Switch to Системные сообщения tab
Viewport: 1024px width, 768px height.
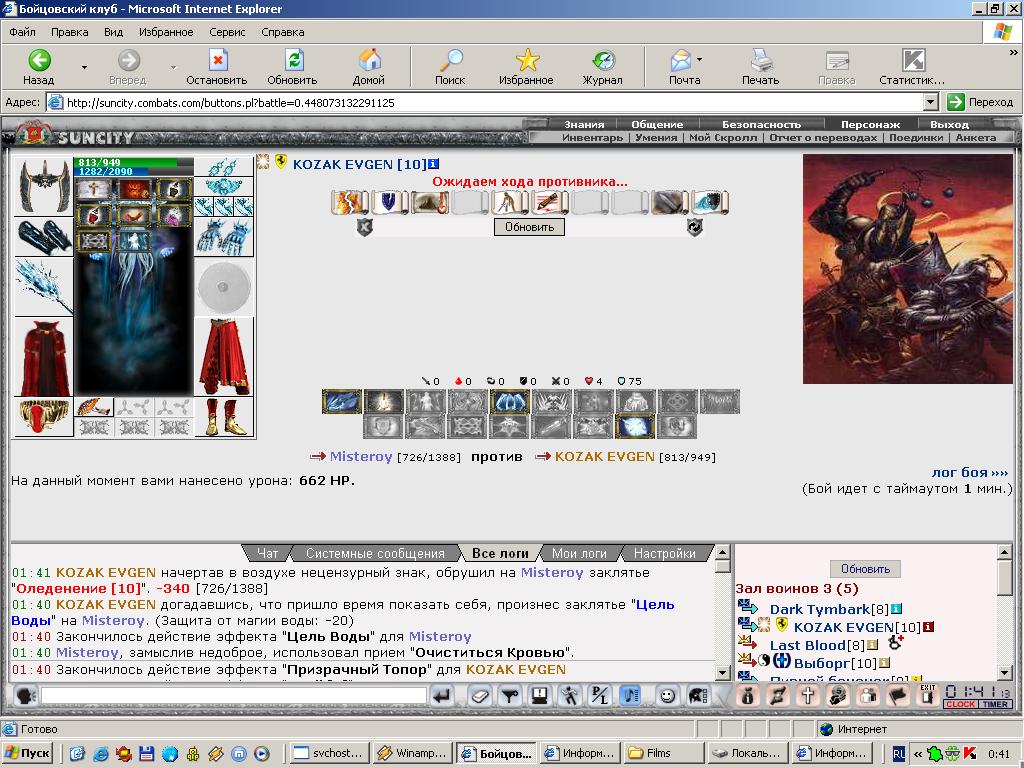click(376, 553)
